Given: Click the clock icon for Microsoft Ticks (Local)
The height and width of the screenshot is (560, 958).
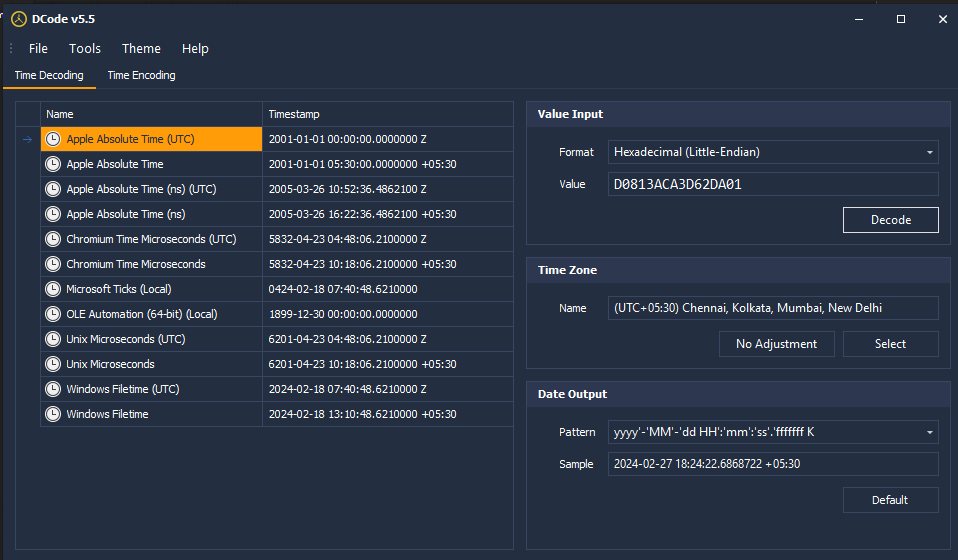Looking at the screenshot, I should [53, 289].
